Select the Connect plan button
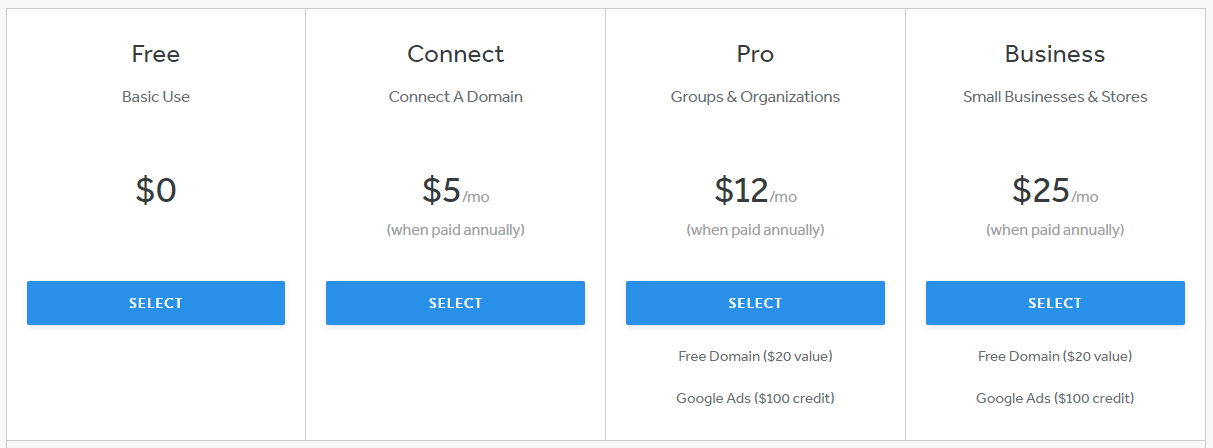The width and height of the screenshot is (1213, 448). point(455,303)
